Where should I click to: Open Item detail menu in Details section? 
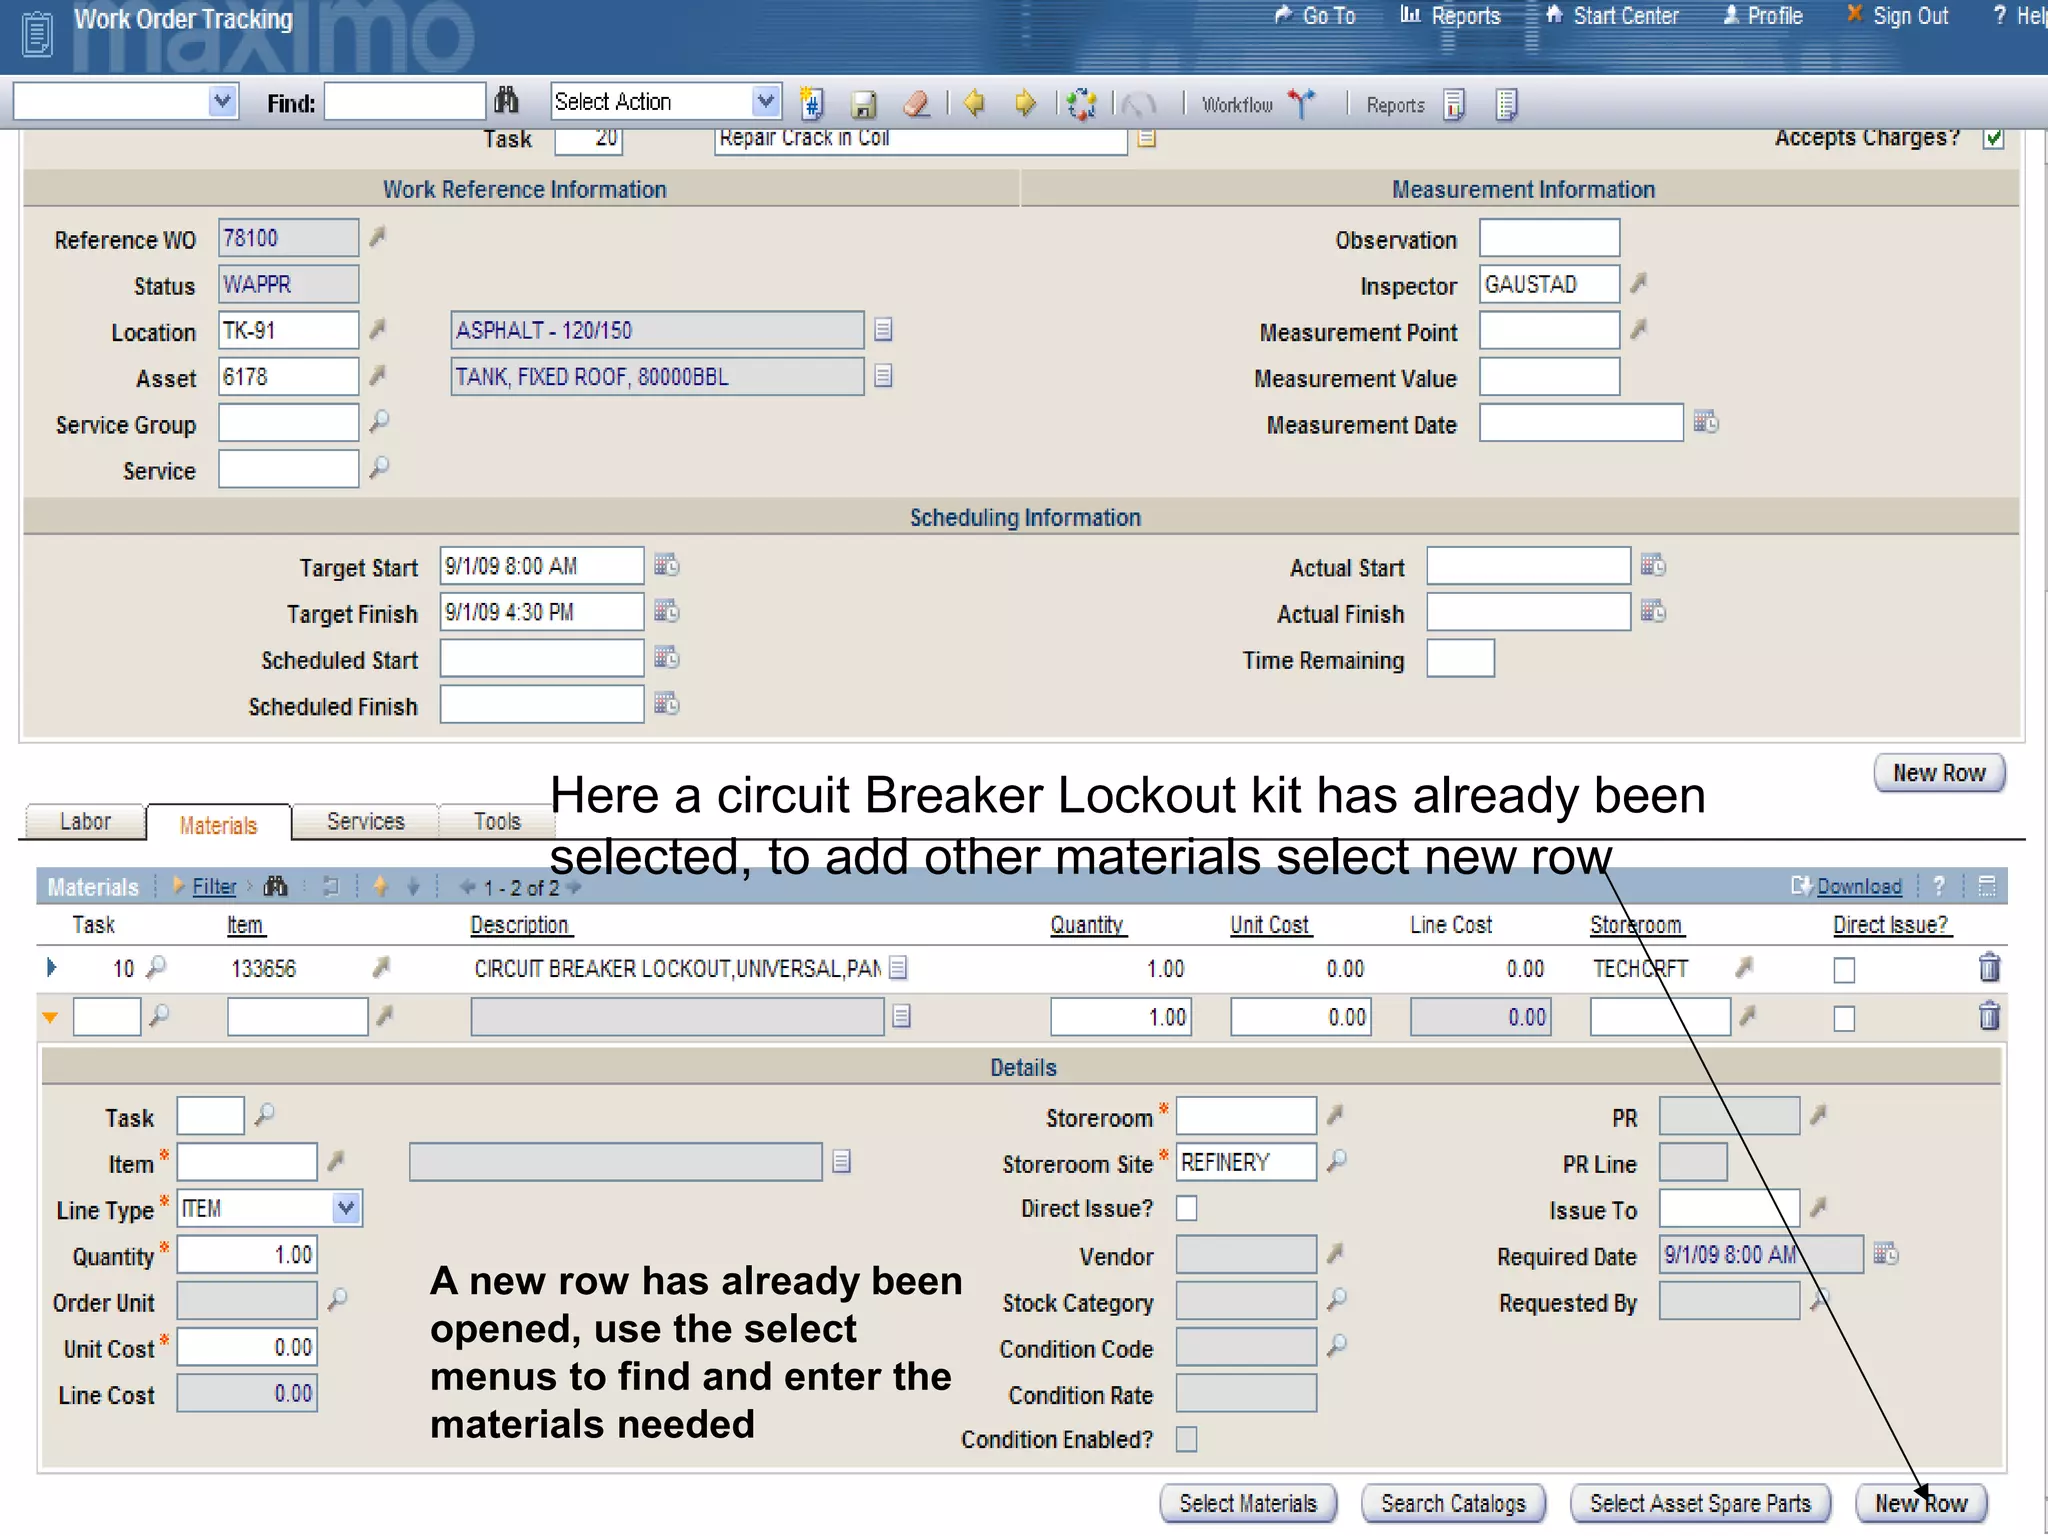click(336, 1161)
